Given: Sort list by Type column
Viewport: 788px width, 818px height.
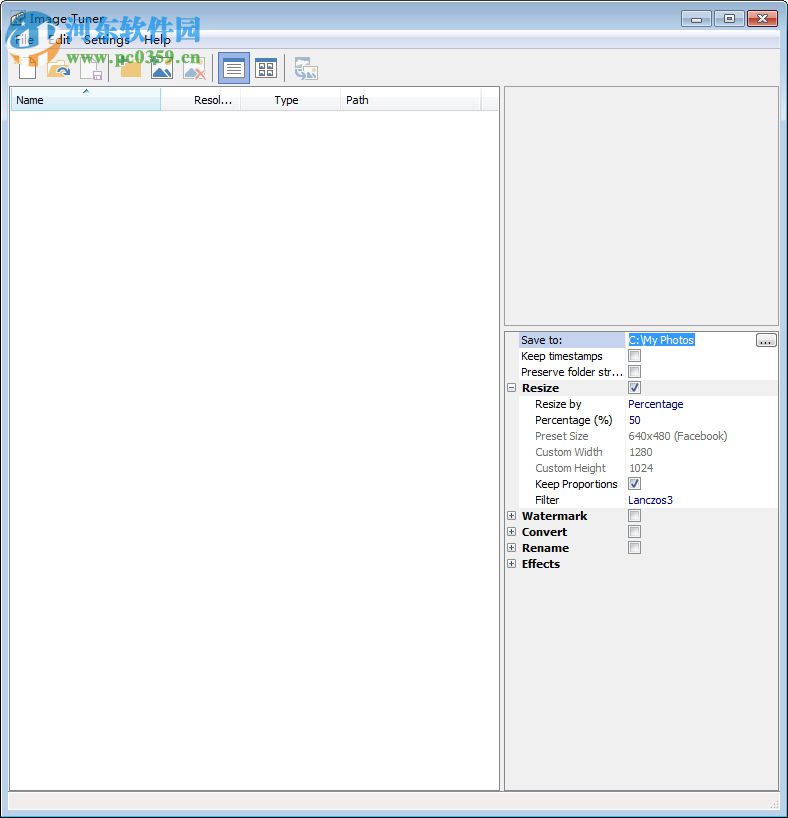Looking at the screenshot, I should 290,100.
